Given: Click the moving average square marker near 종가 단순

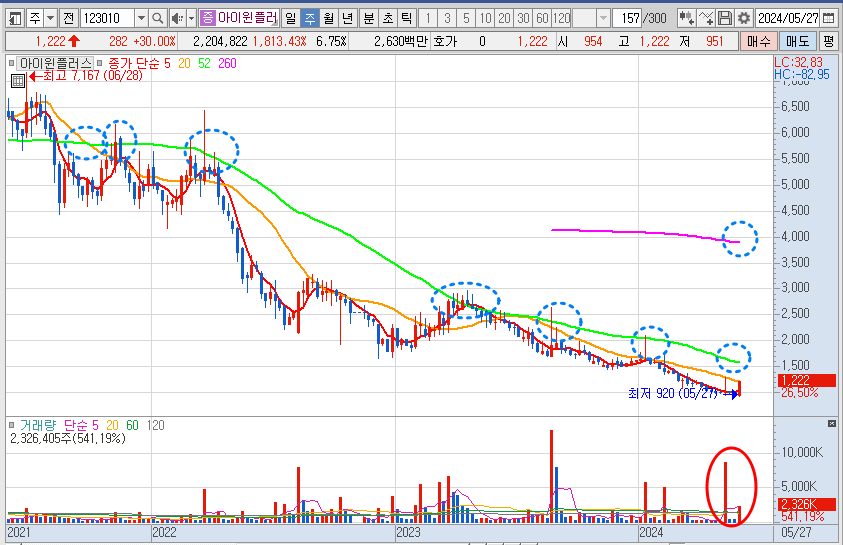Looking at the screenshot, I should tap(99, 63).
